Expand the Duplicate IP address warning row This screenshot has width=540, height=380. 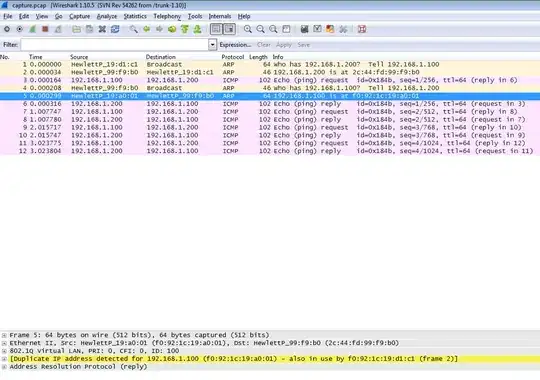[x=4, y=359]
